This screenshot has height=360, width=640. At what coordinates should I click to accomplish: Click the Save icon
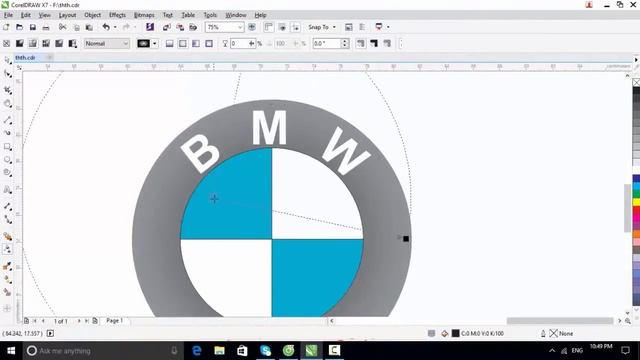pyautogui.click(x=33, y=27)
